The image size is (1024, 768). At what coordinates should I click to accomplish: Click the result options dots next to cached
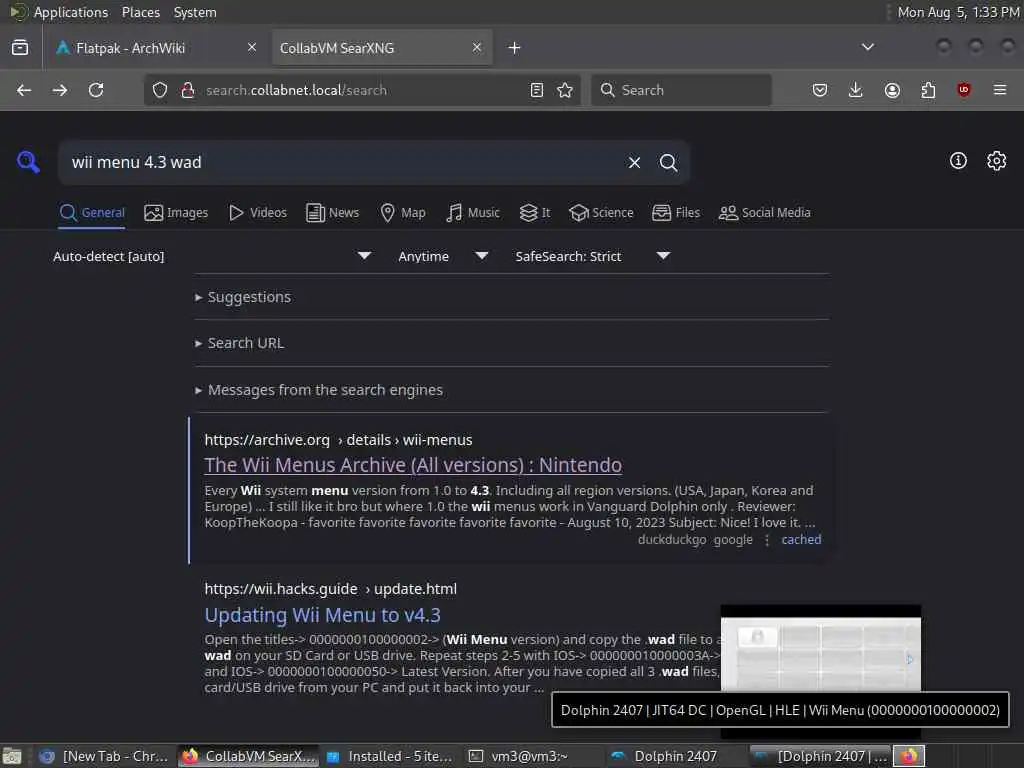coord(767,540)
